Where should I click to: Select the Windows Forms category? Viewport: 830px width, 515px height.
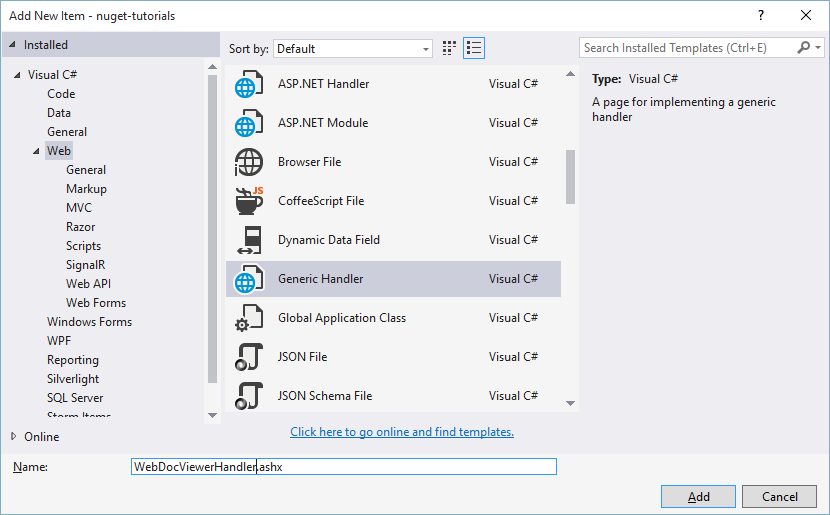tap(89, 322)
